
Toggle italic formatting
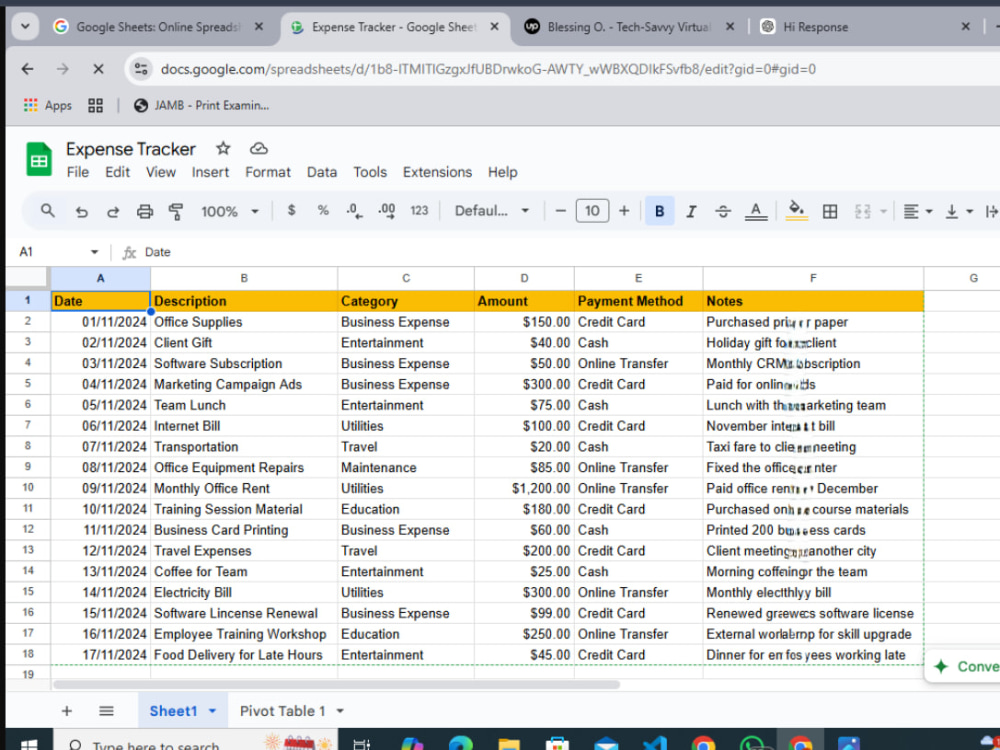(x=691, y=211)
